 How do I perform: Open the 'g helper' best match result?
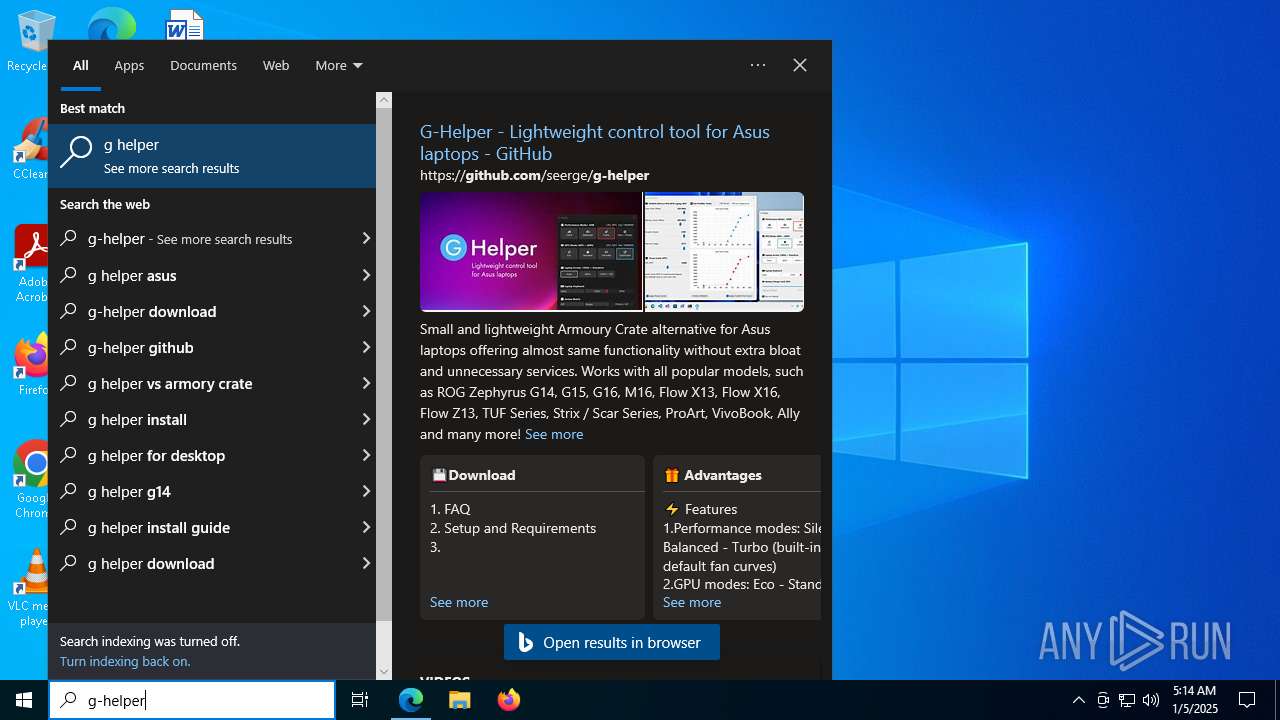pyautogui.click(x=212, y=156)
